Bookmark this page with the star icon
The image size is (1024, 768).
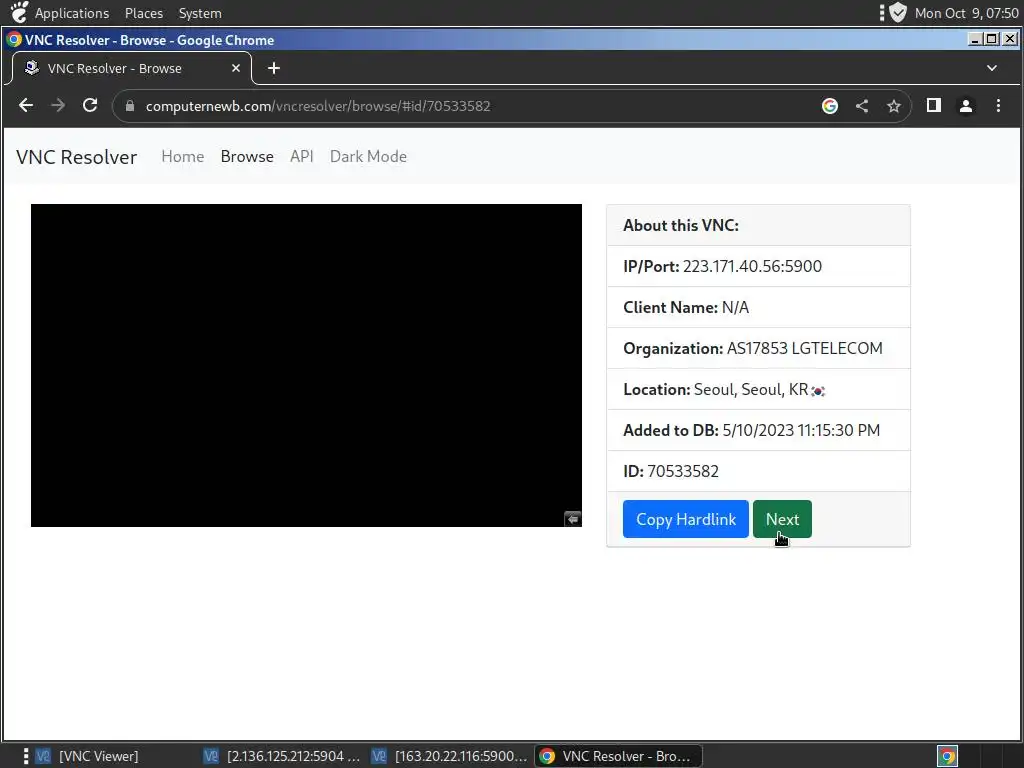[893, 106]
